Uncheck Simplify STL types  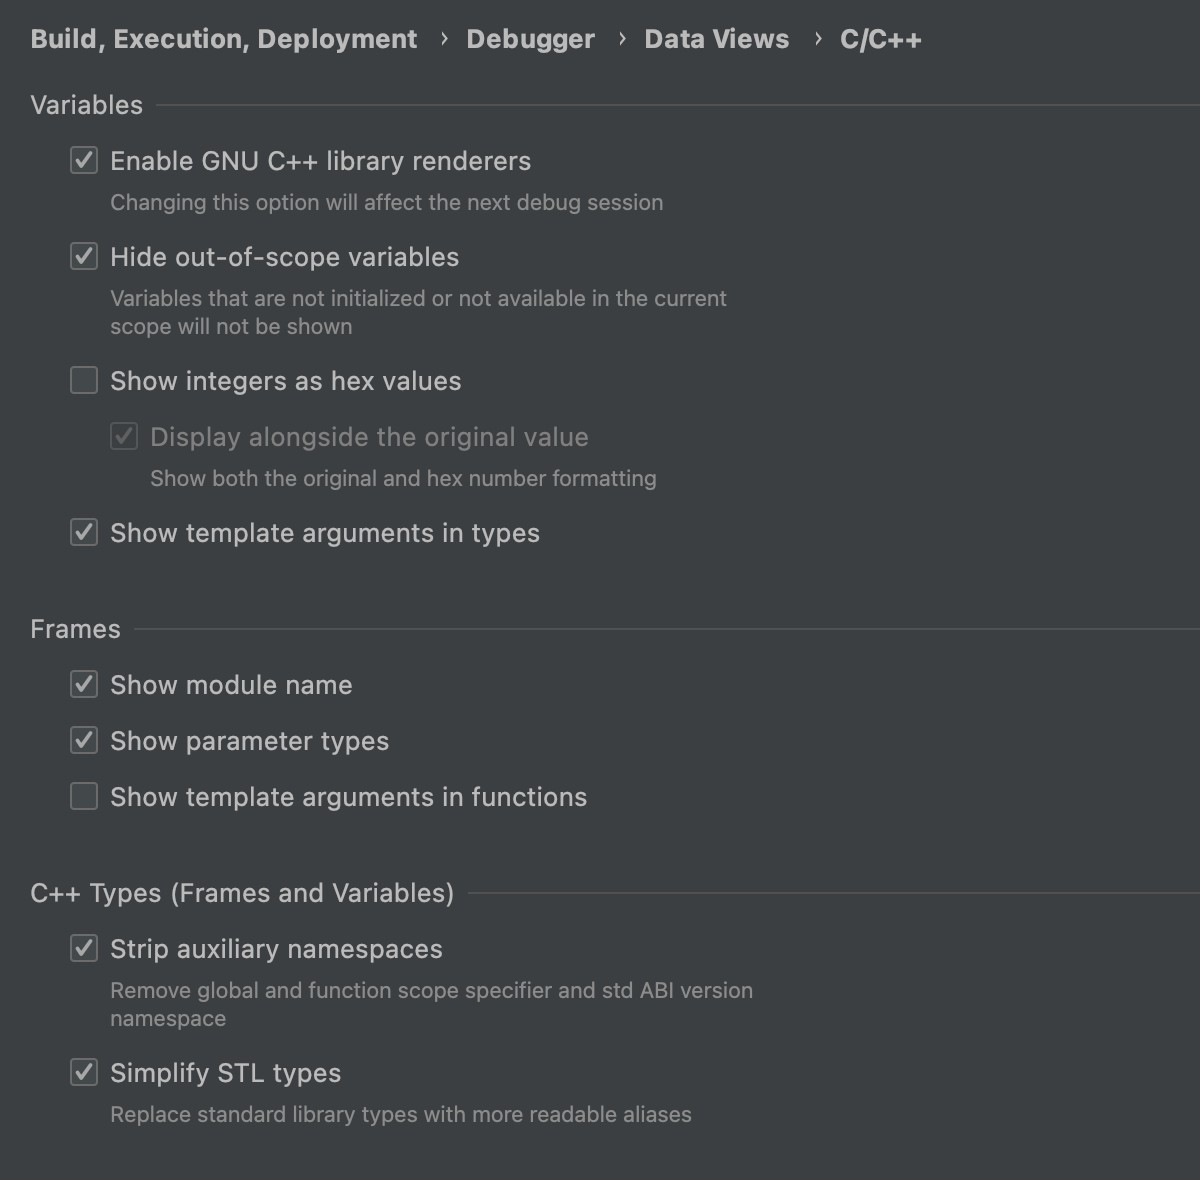(x=84, y=1073)
